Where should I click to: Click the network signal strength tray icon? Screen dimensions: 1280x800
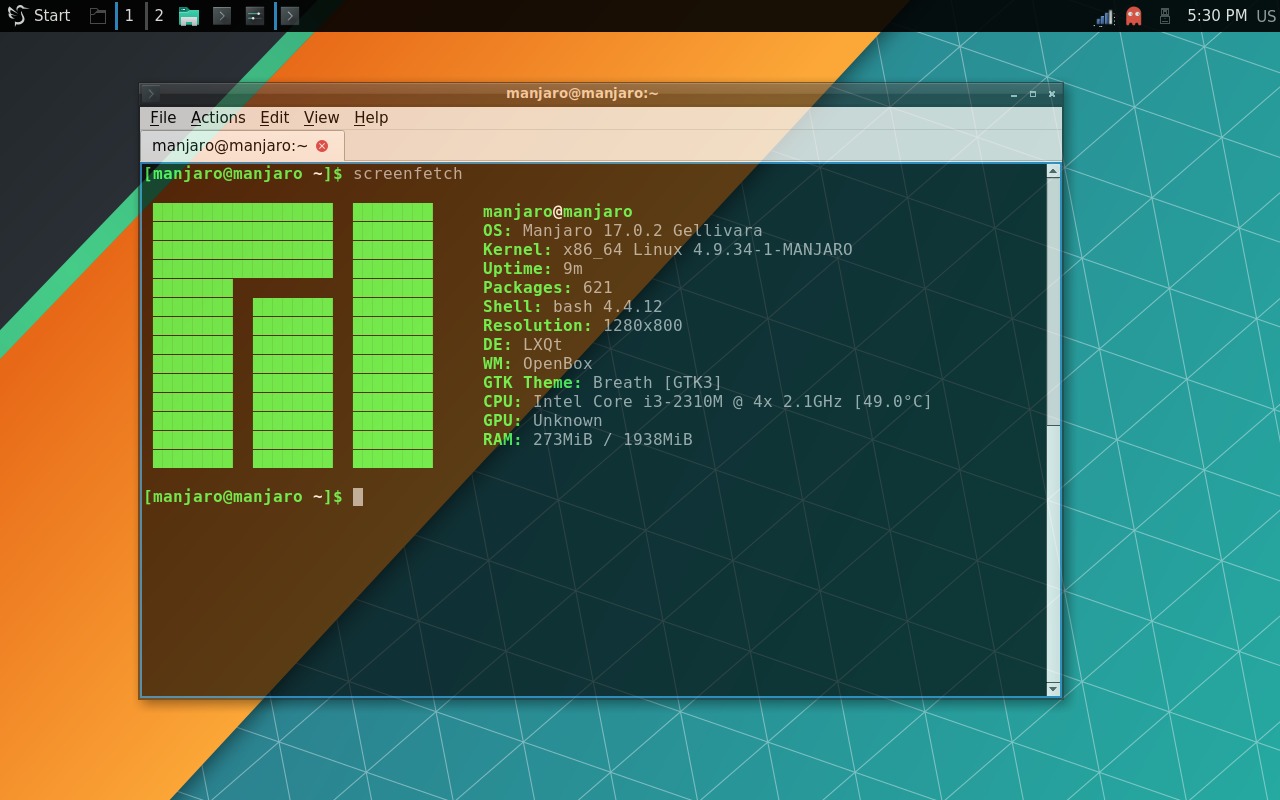coord(1104,15)
